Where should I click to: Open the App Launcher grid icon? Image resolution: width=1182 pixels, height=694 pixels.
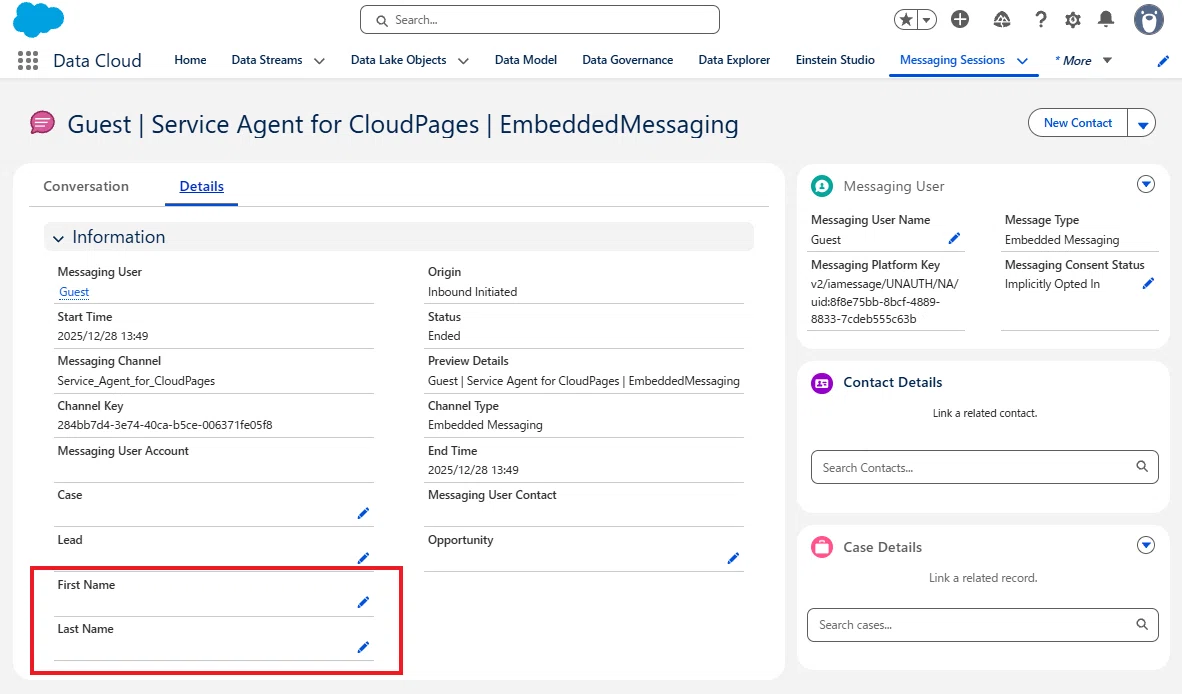(x=28, y=60)
